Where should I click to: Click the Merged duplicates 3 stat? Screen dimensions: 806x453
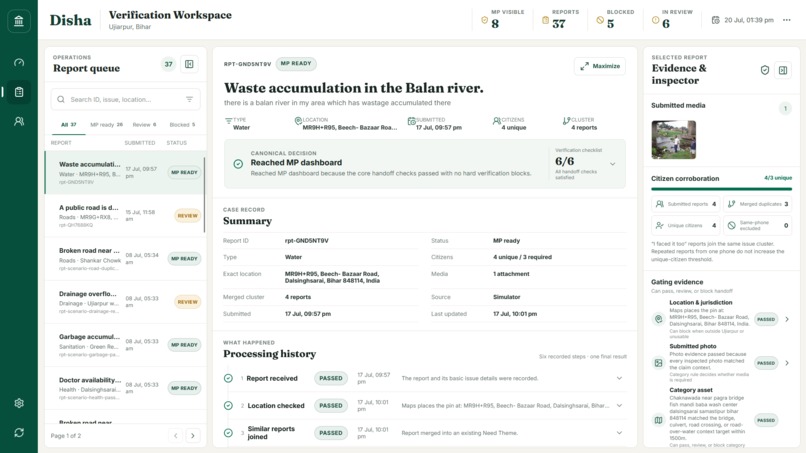758,204
